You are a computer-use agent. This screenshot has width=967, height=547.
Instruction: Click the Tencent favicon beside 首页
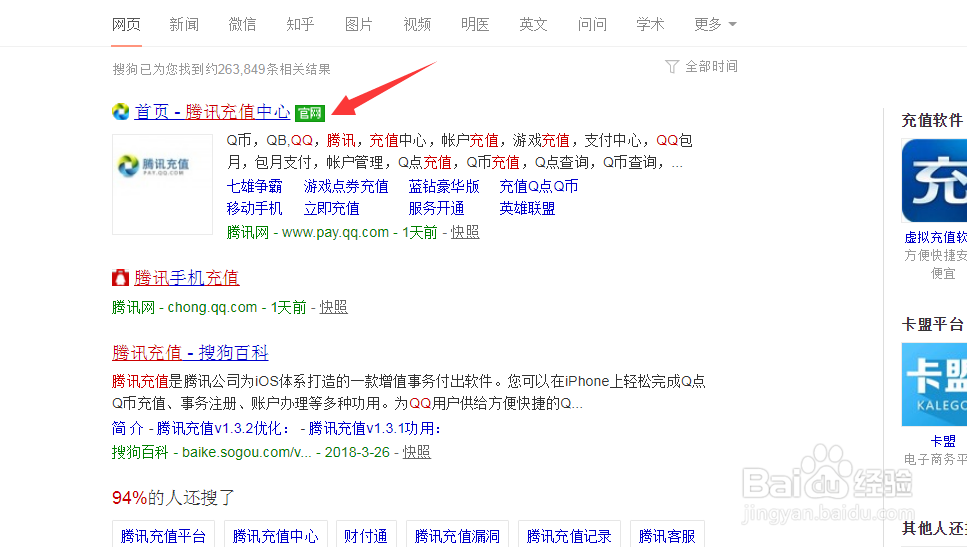pos(121,112)
